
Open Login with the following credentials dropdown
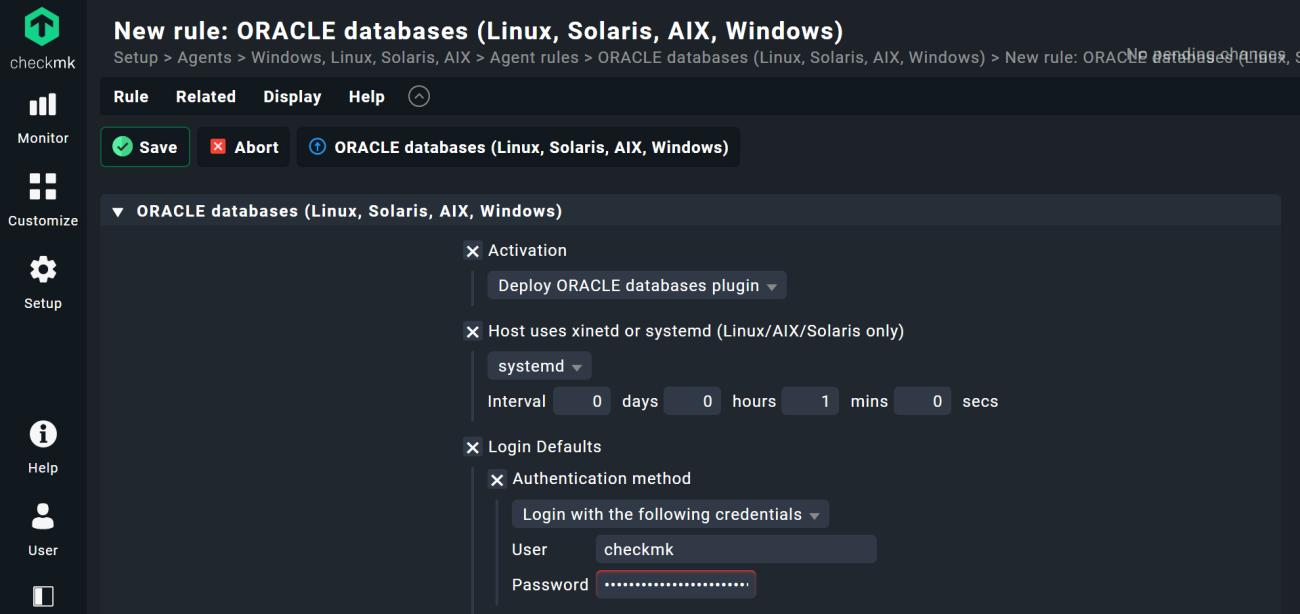pyautogui.click(x=670, y=515)
